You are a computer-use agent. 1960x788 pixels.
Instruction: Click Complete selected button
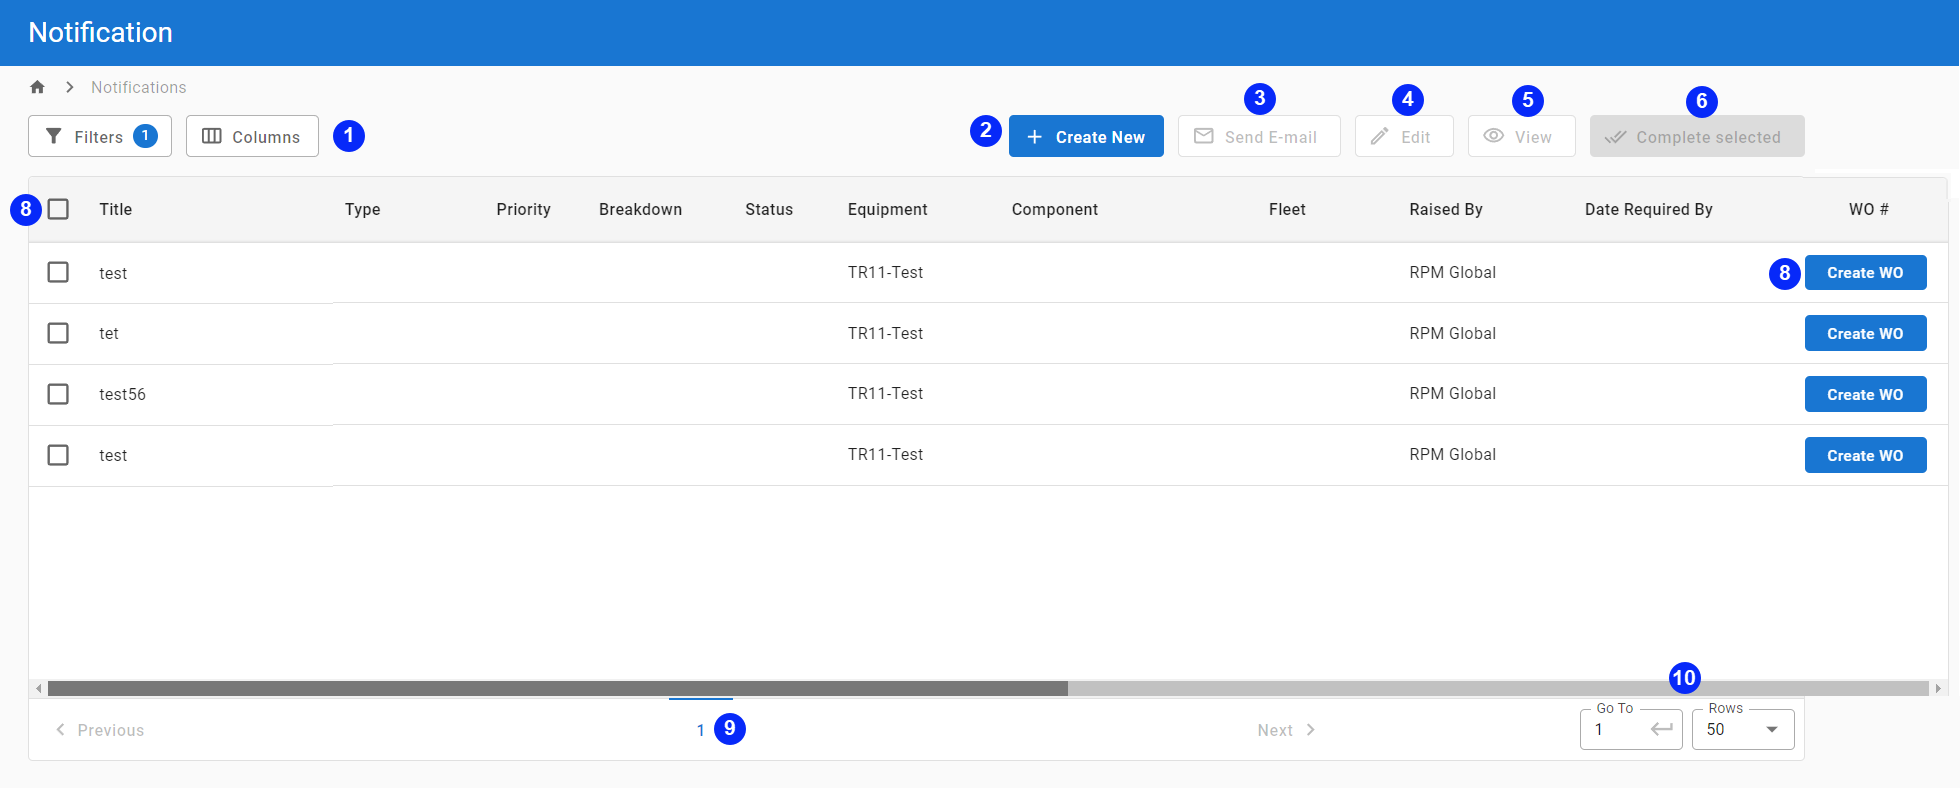click(x=1696, y=136)
